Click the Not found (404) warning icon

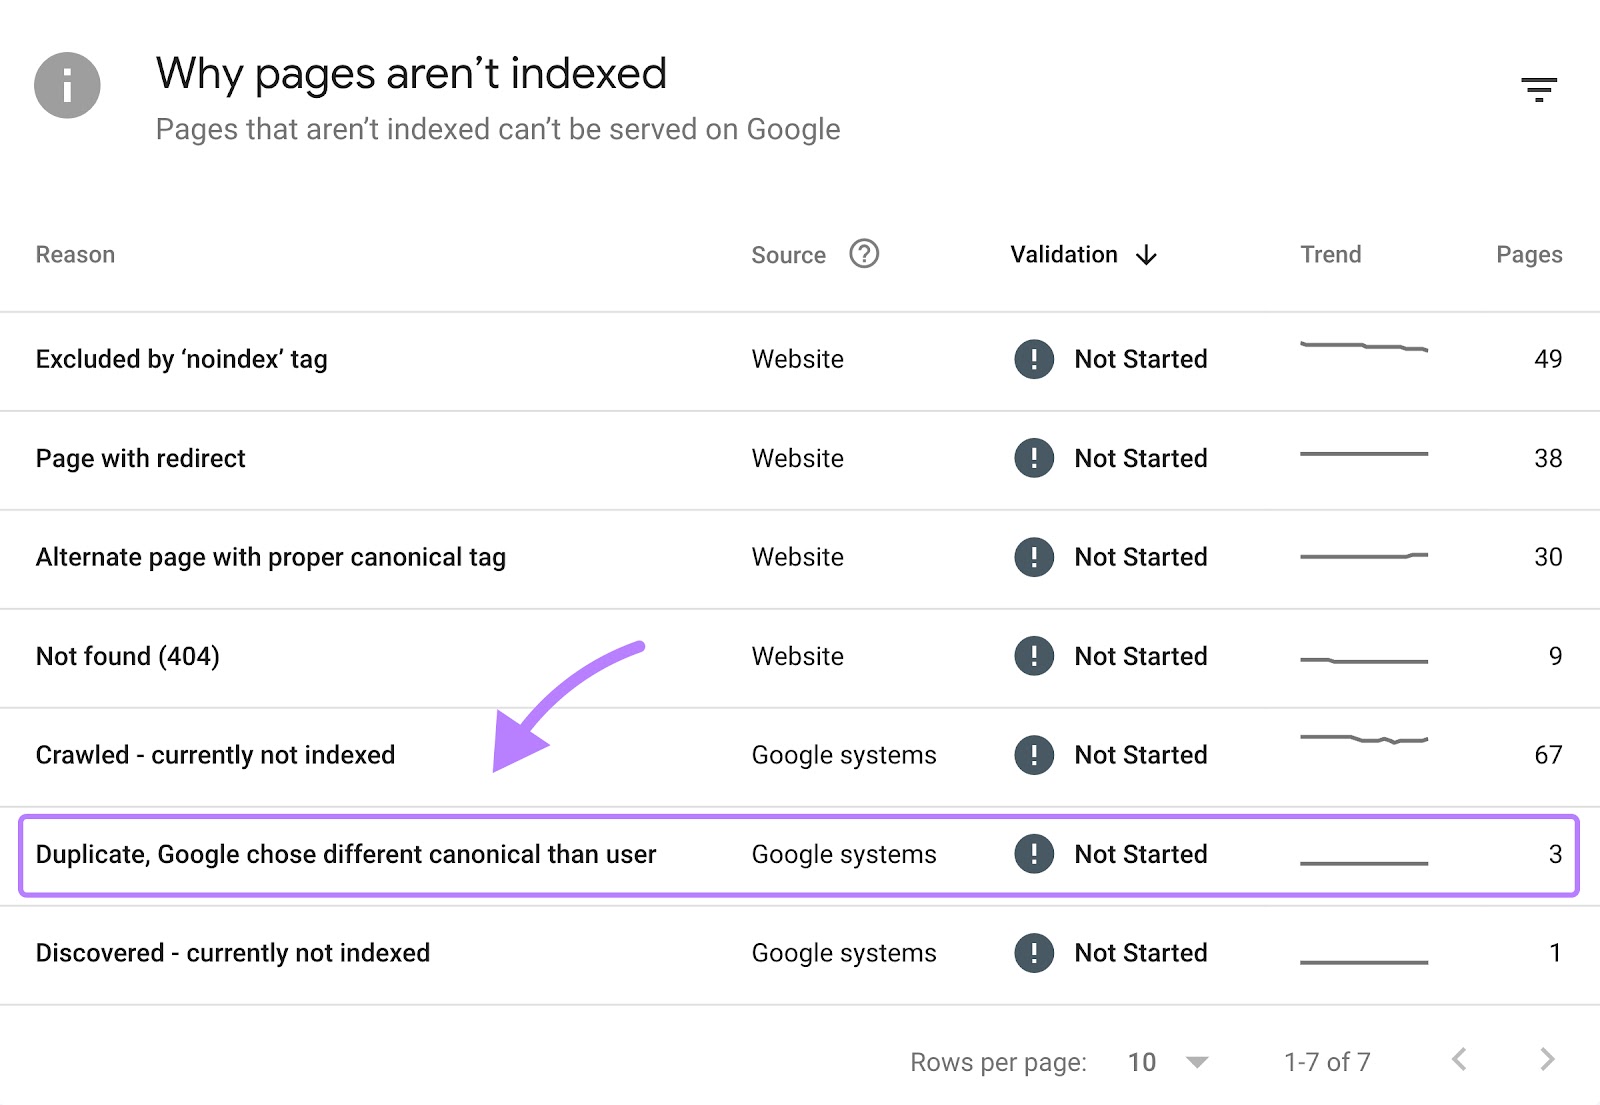click(x=1034, y=656)
